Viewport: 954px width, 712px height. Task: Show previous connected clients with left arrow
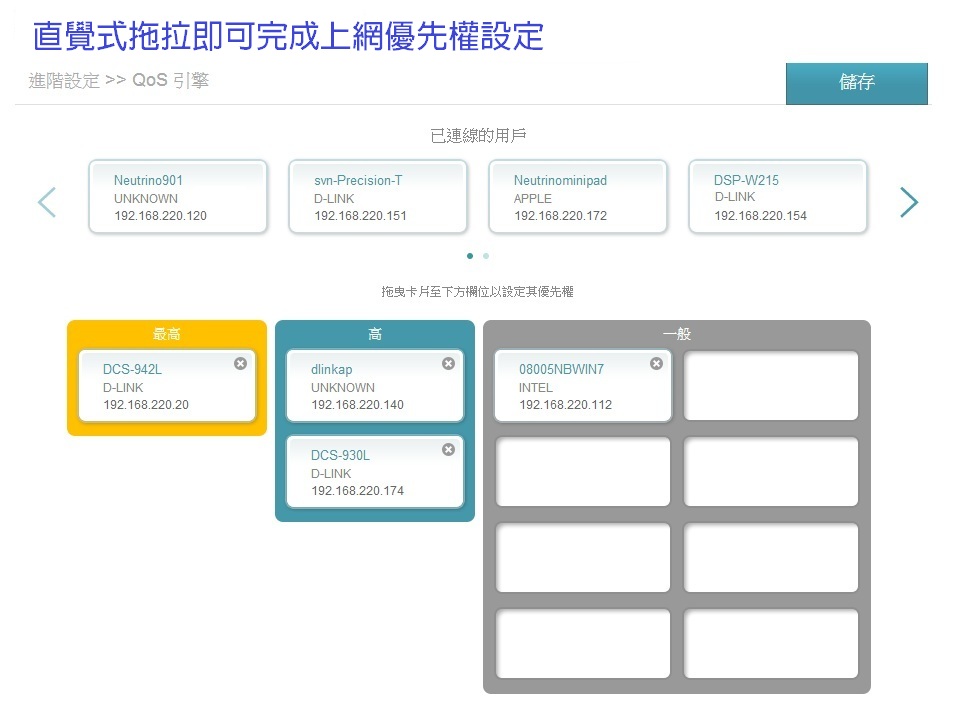tap(47, 202)
